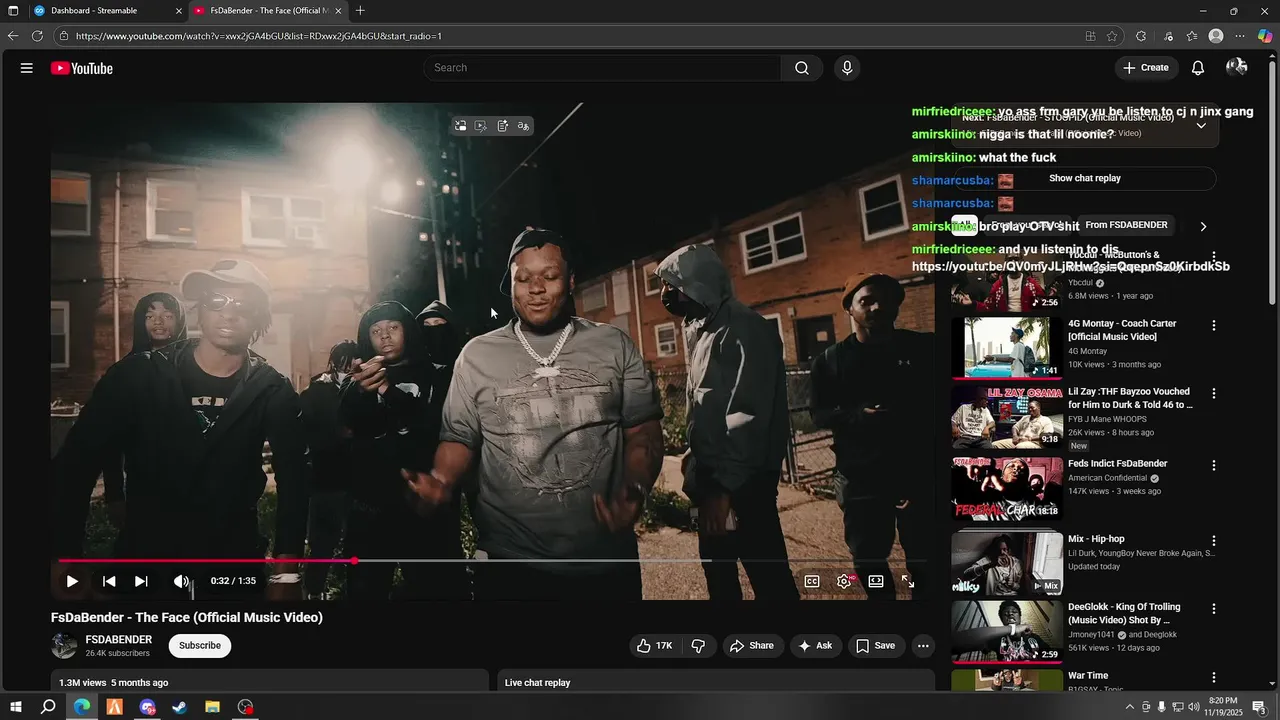This screenshot has height=720, width=1280.
Task: Open browser extensions puzzle icon
Action: (1141, 36)
